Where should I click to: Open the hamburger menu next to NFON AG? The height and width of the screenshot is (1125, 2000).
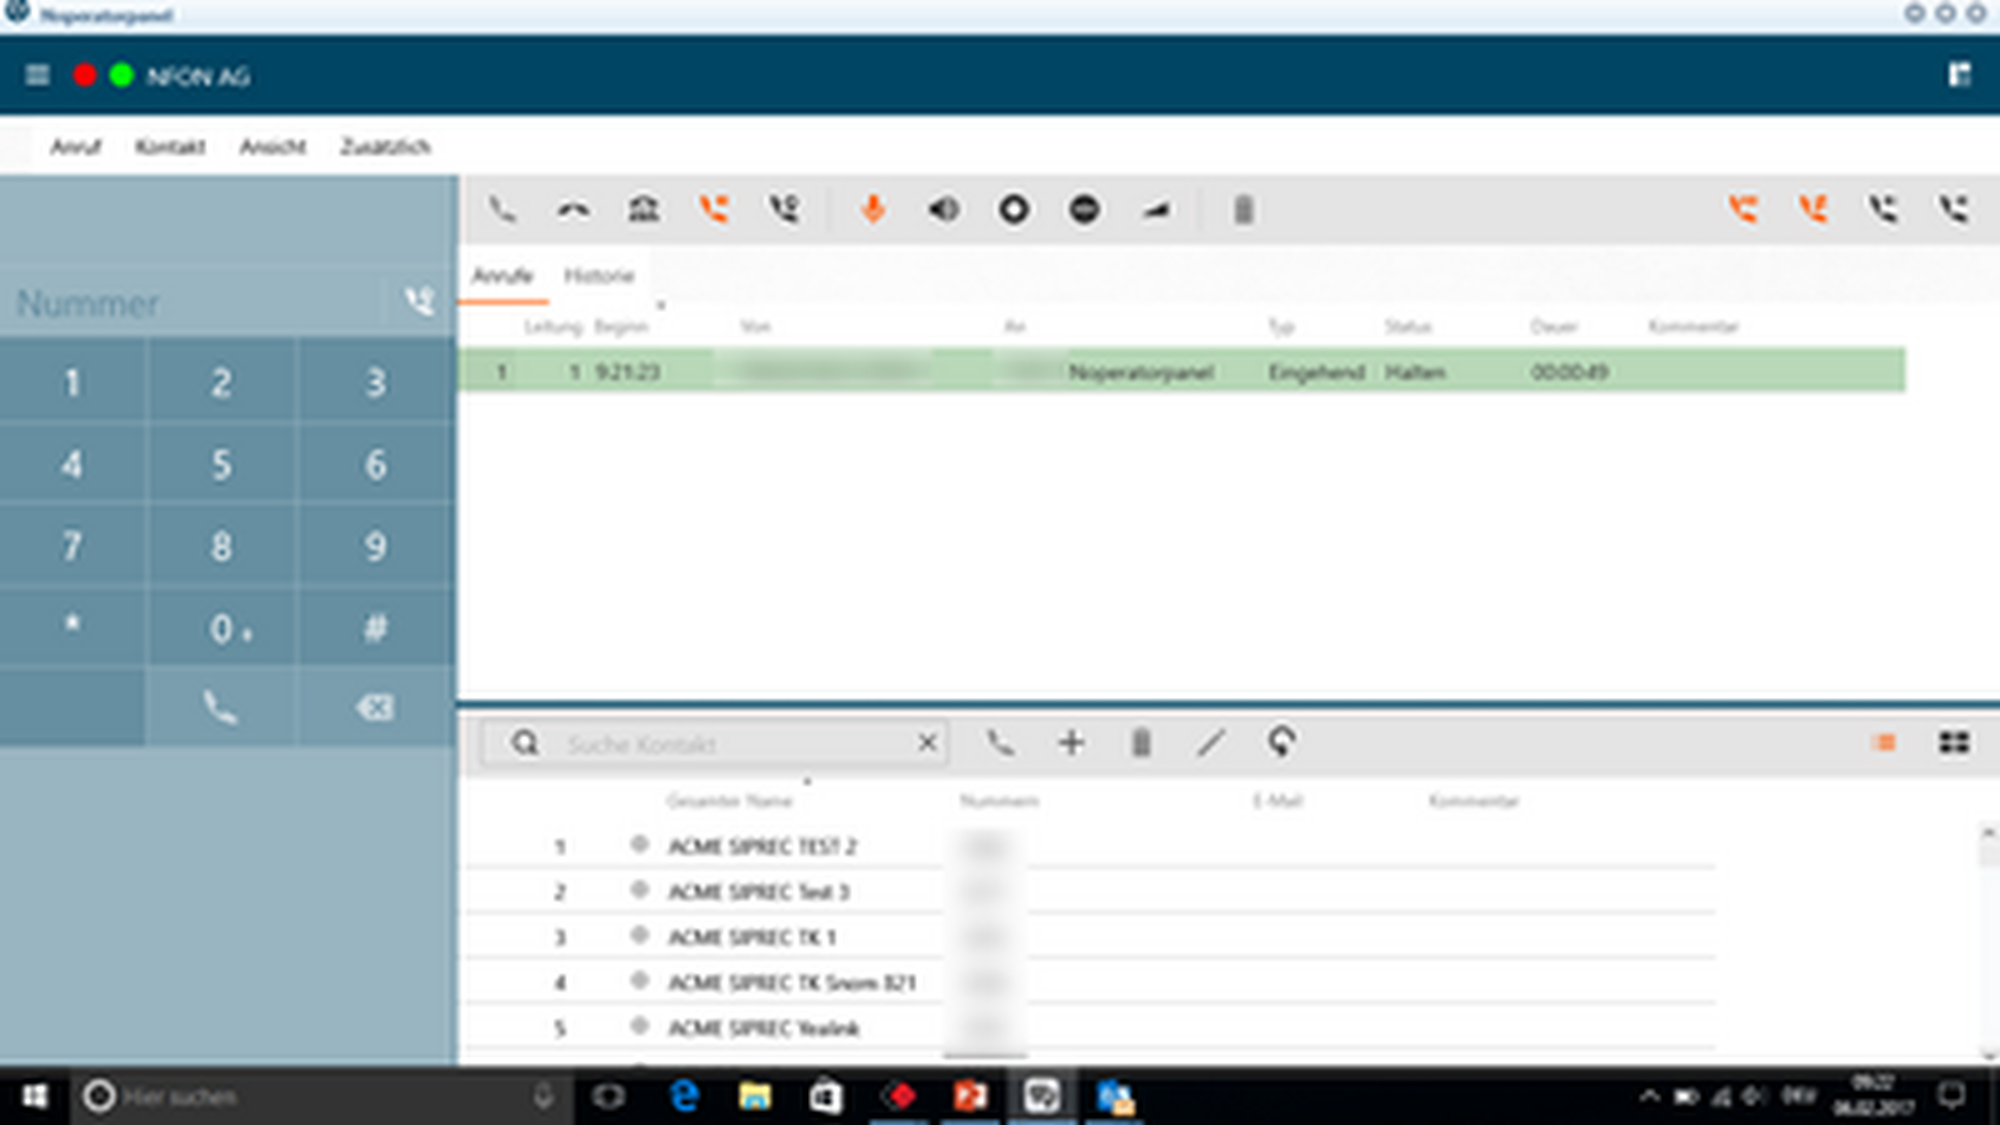coord(37,76)
